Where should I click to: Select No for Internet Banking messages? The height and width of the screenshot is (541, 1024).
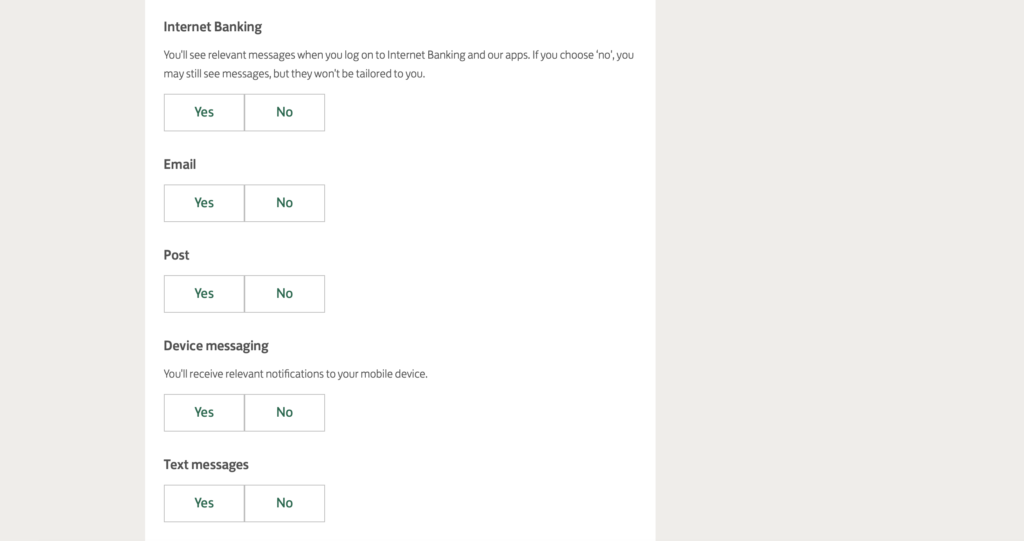285,112
